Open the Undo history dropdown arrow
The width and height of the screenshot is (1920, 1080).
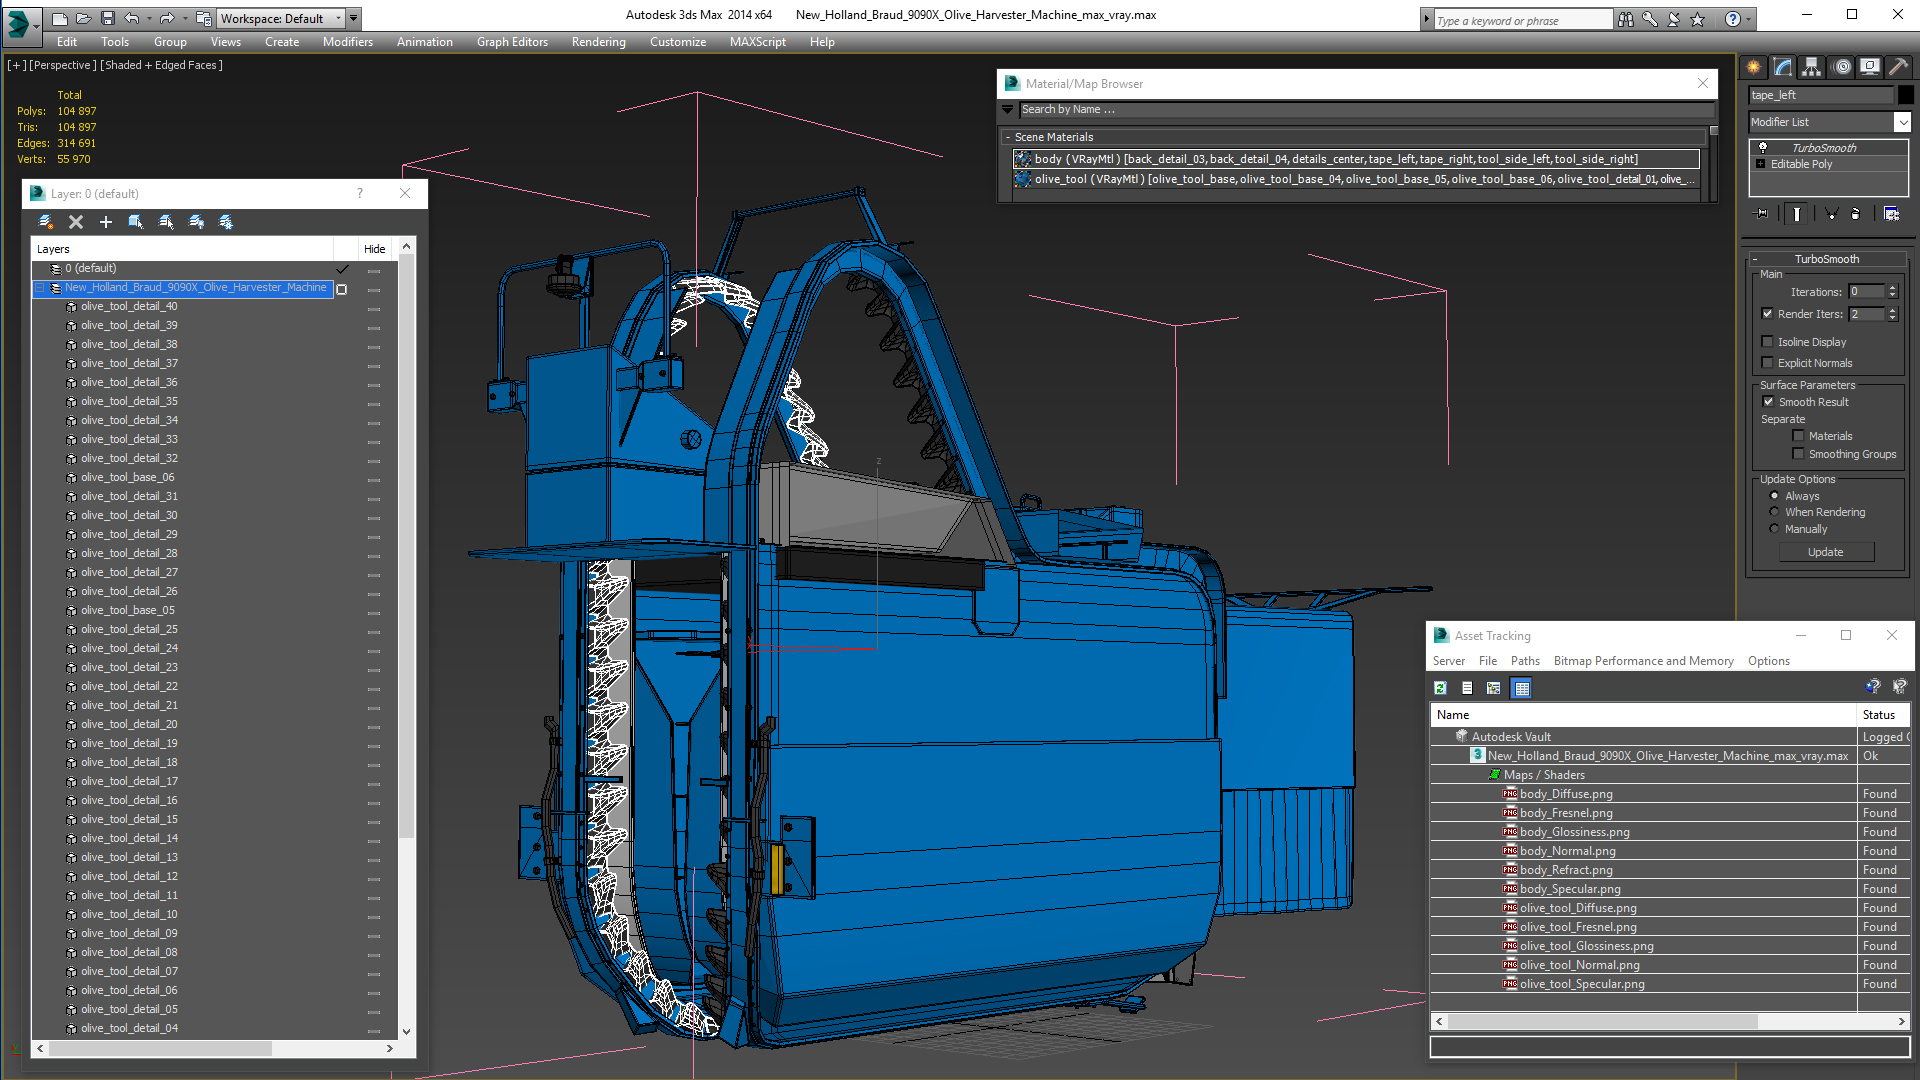149,18
